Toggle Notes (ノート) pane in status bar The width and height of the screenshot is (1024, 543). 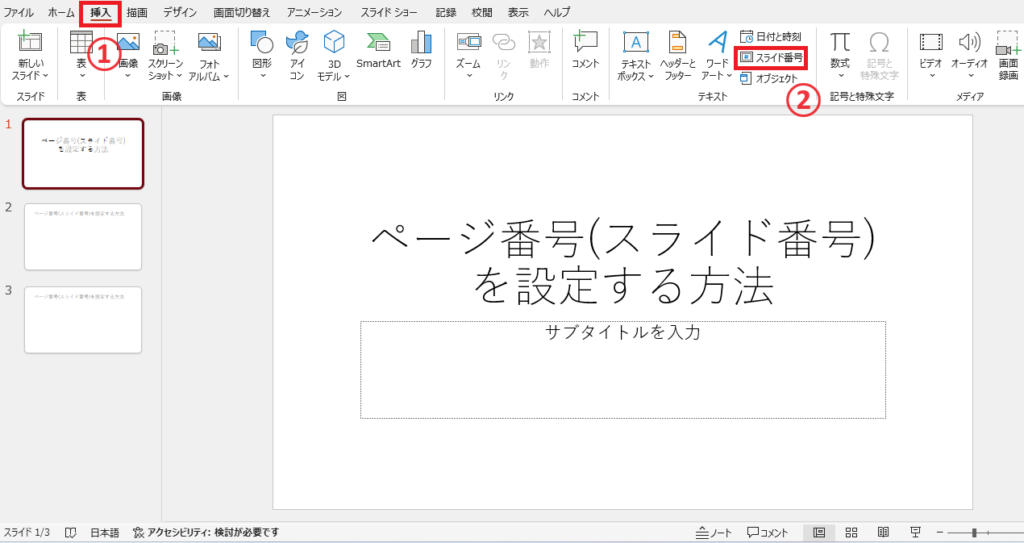coord(713,533)
